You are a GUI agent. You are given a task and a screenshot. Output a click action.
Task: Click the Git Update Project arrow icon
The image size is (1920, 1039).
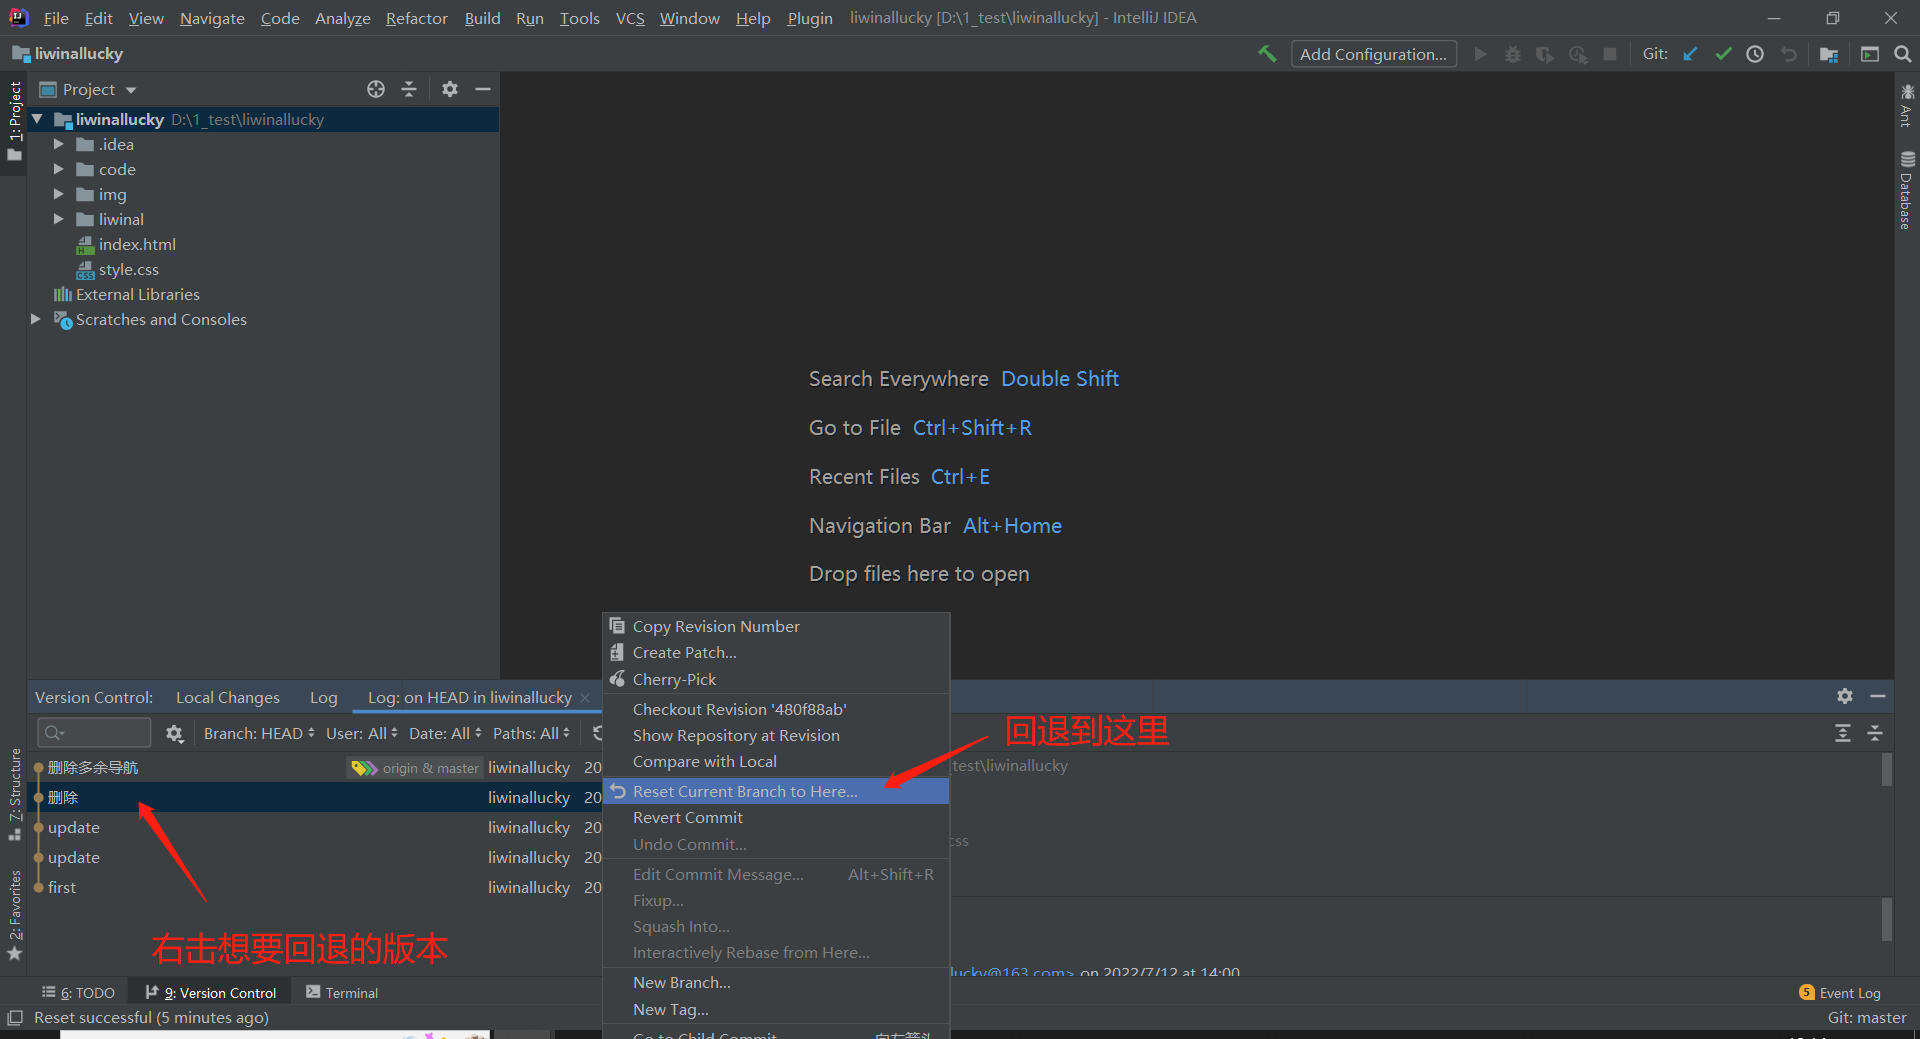[x=1690, y=54]
